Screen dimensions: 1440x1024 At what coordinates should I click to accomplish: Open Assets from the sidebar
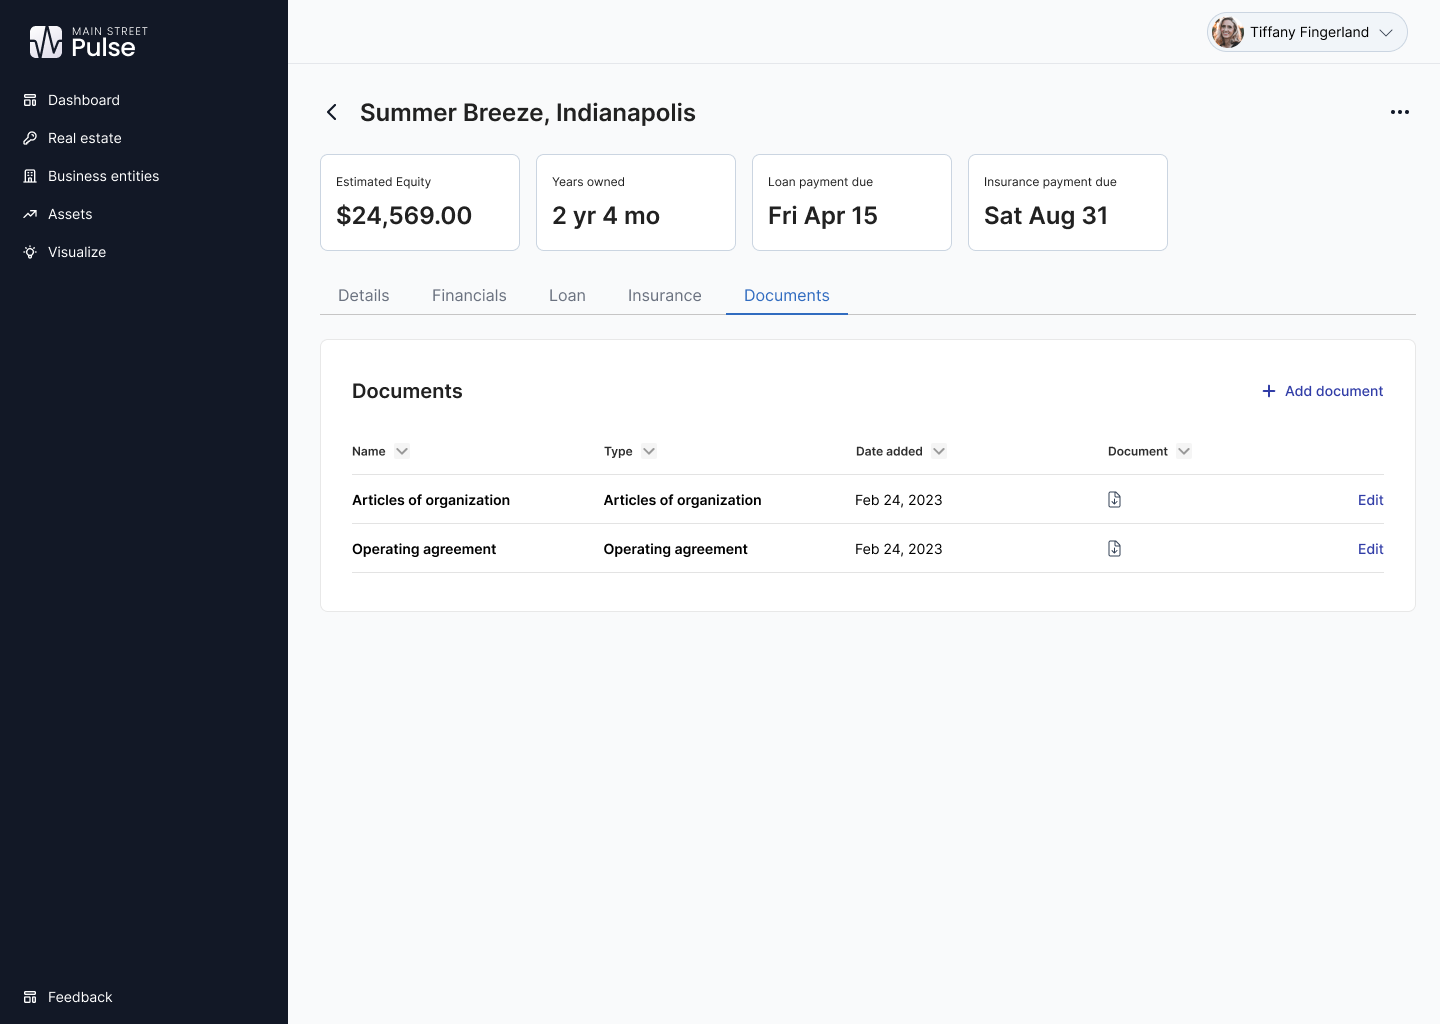tap(70, 214)
